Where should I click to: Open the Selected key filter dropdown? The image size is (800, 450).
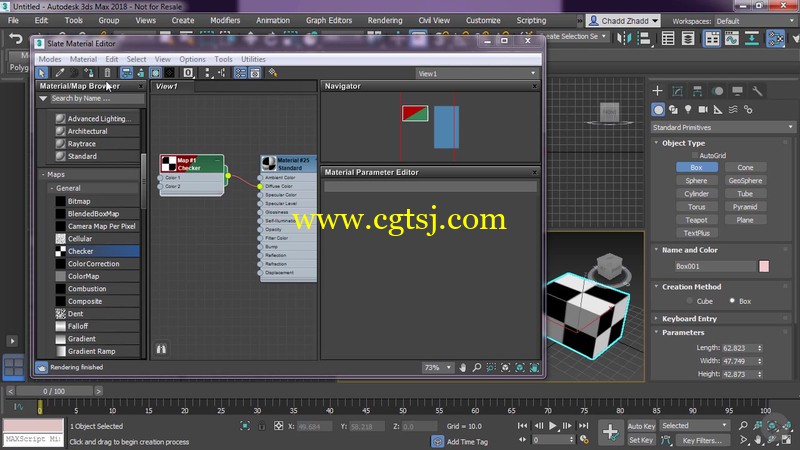[694, 426]
